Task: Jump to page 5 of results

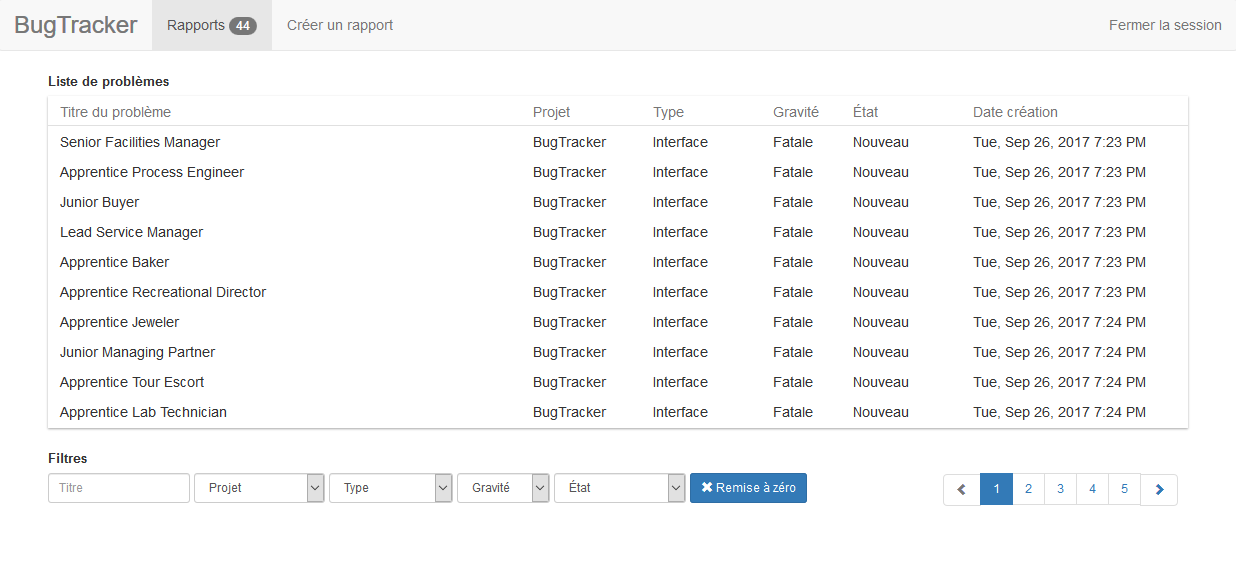Action: tap(1124, 489)
